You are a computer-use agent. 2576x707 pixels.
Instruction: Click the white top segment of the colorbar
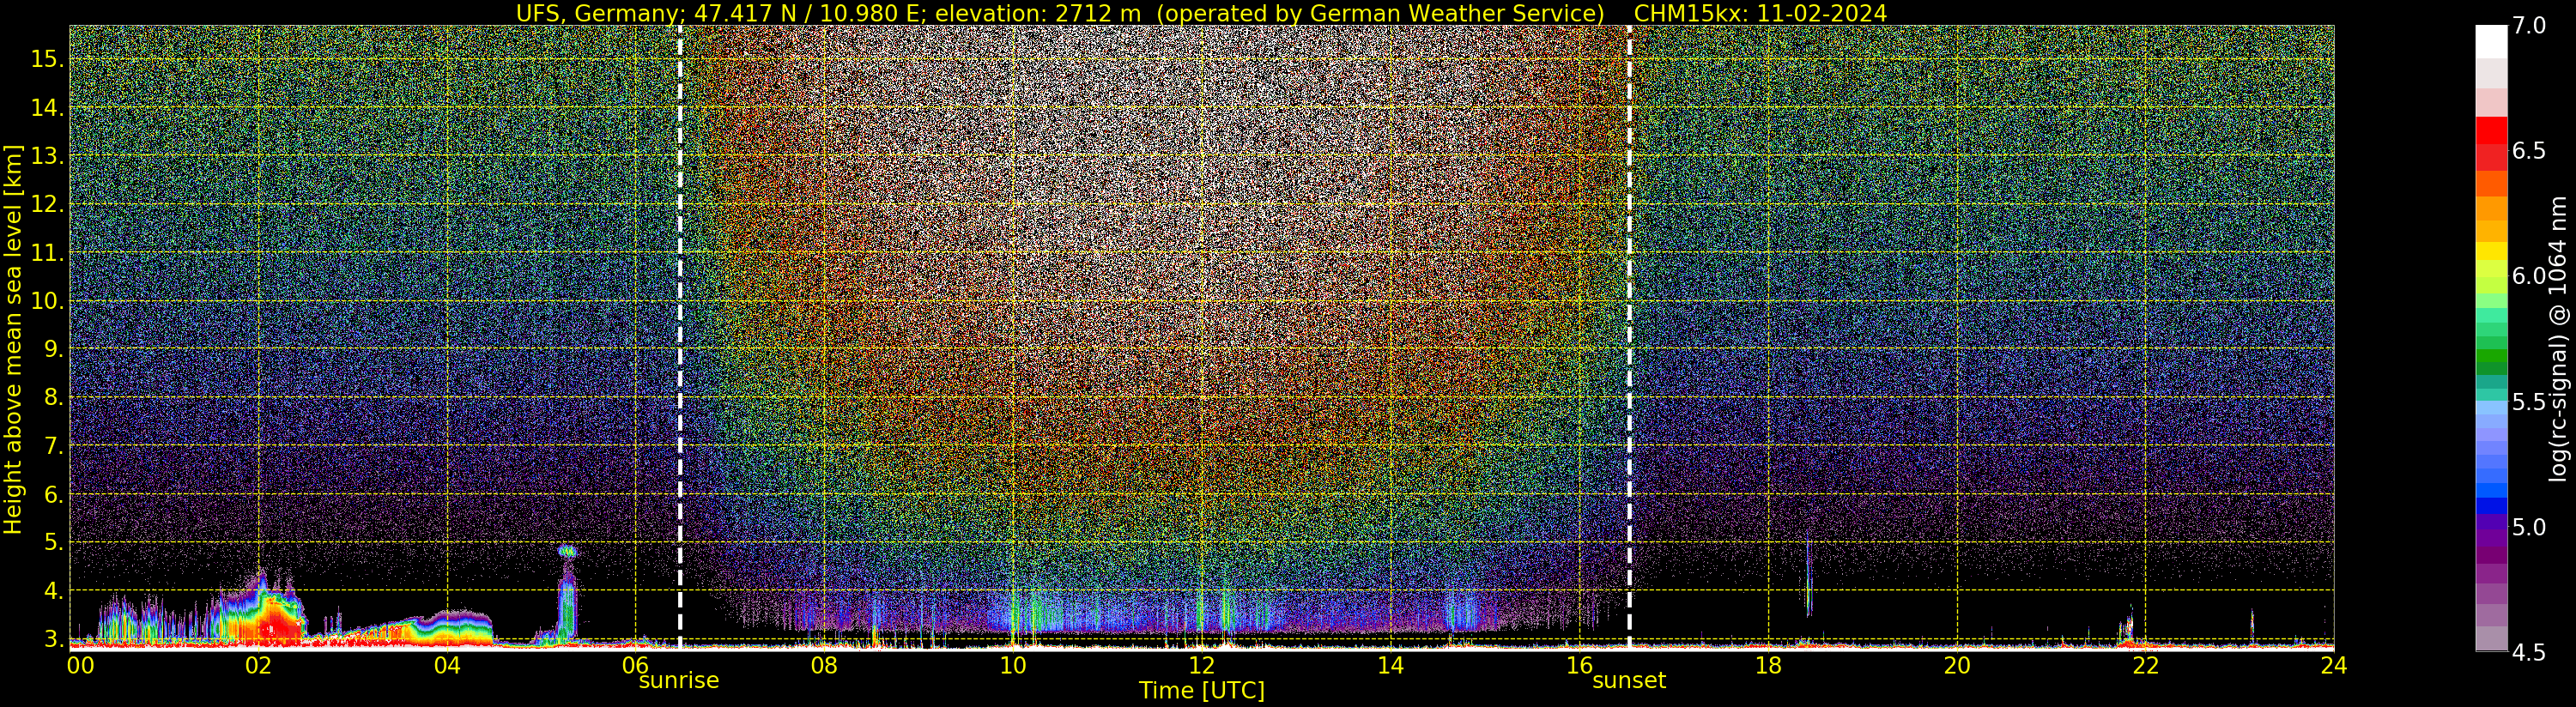coord(2491,42)
